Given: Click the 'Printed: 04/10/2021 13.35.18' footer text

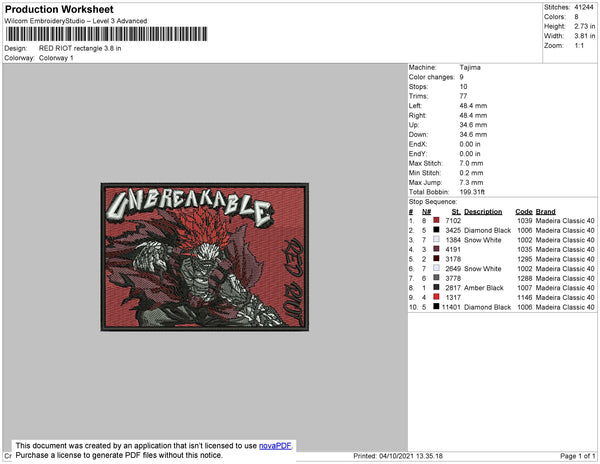Looking at the screenshot, I should click(398, 456).
